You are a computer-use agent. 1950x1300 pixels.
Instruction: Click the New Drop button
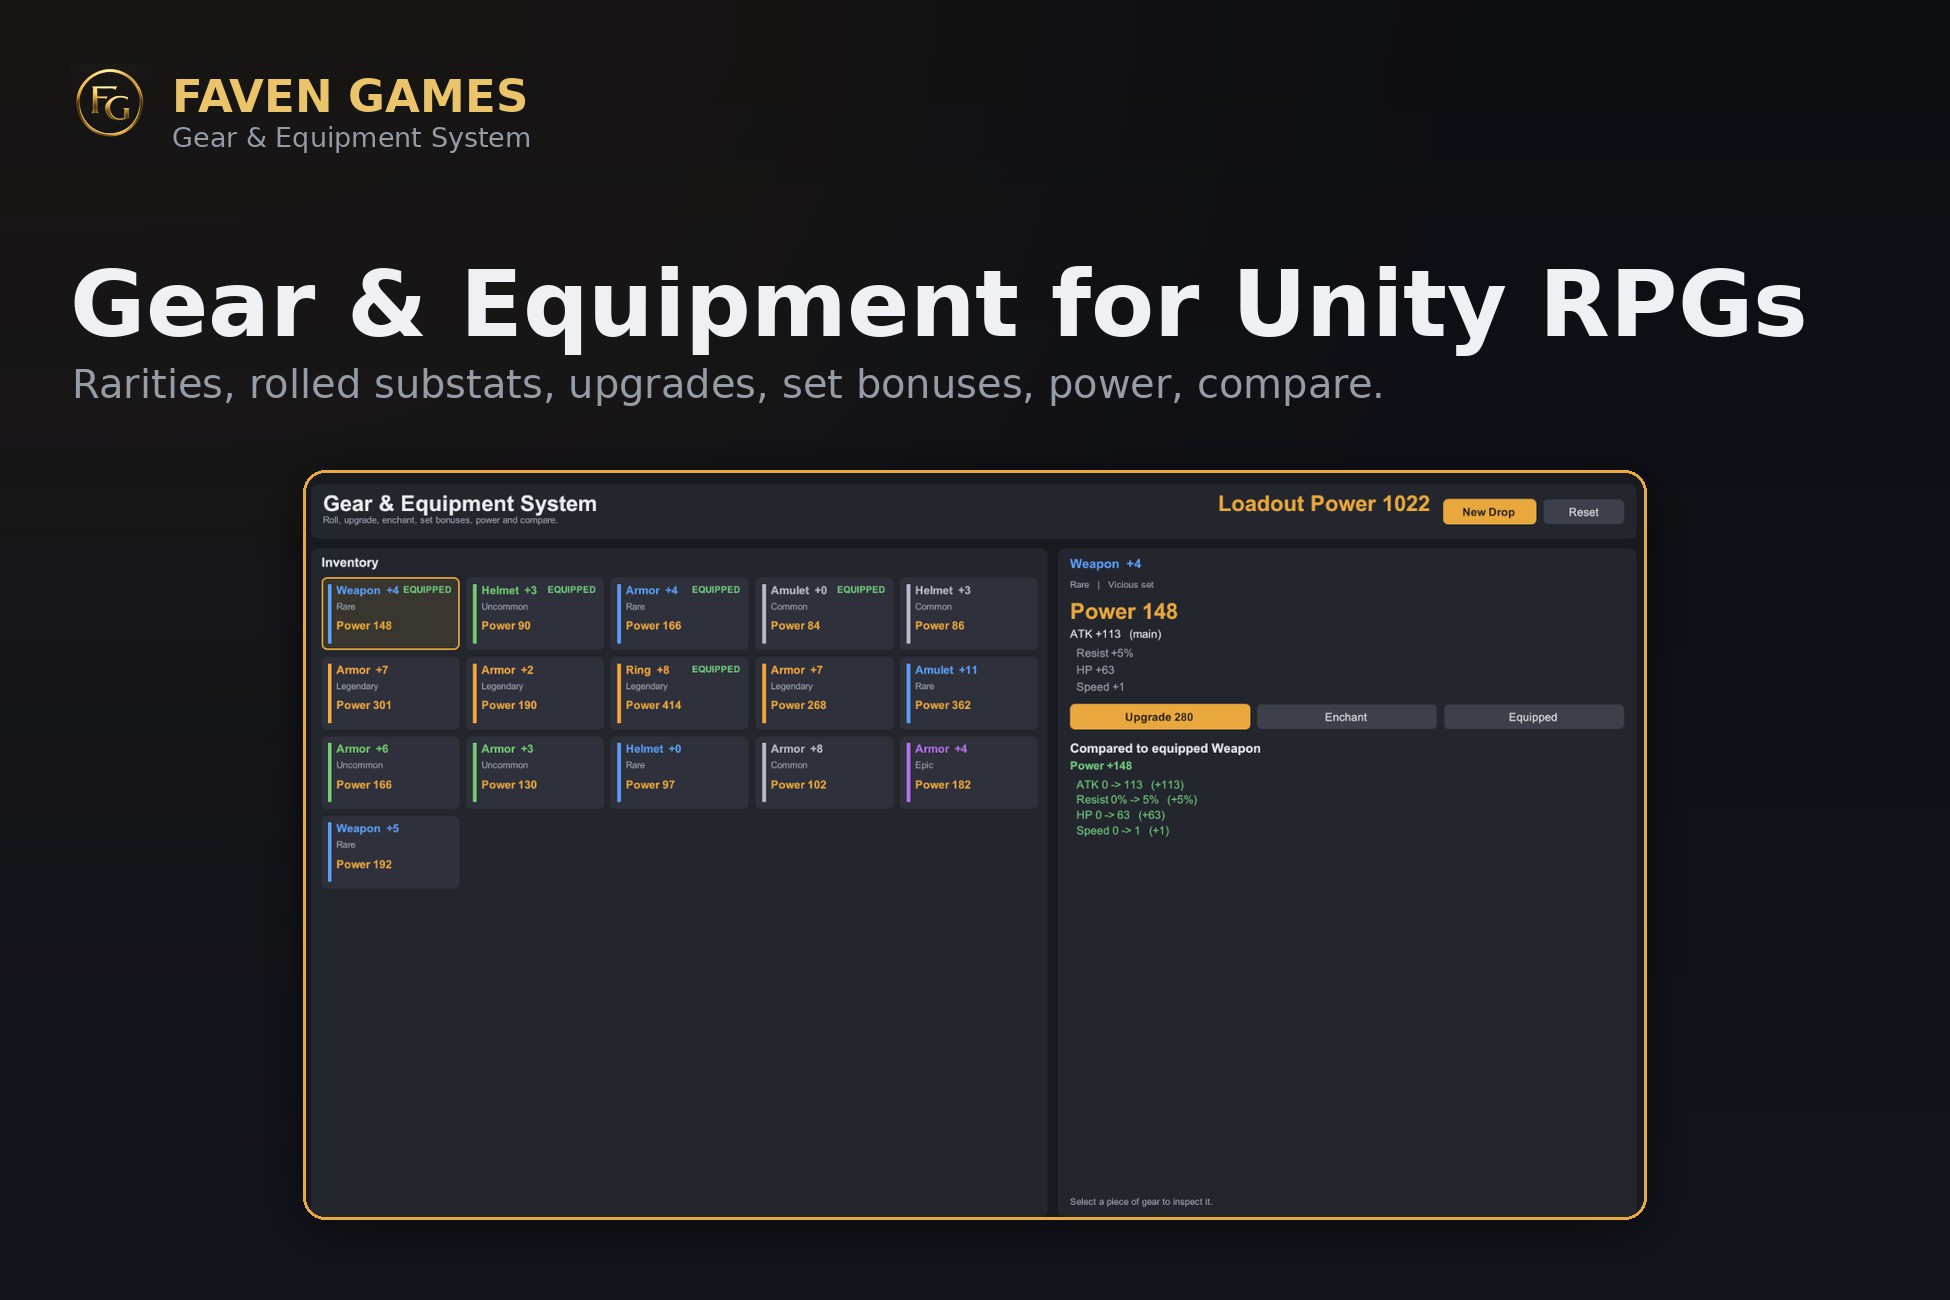coord(1488,512)
